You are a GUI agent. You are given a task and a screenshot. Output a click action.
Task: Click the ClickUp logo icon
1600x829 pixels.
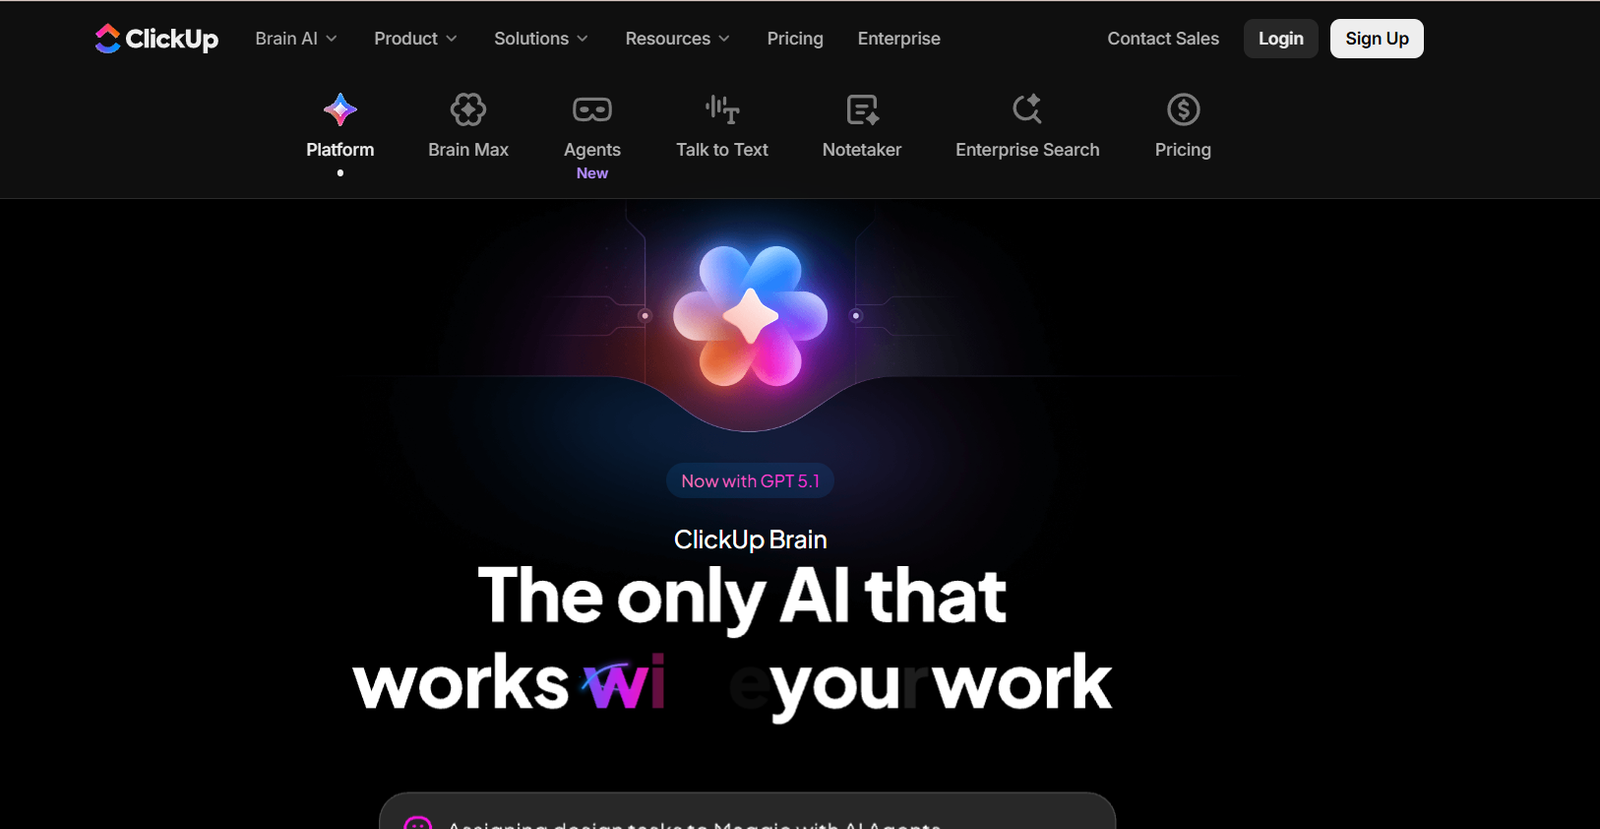coord(107,38)
